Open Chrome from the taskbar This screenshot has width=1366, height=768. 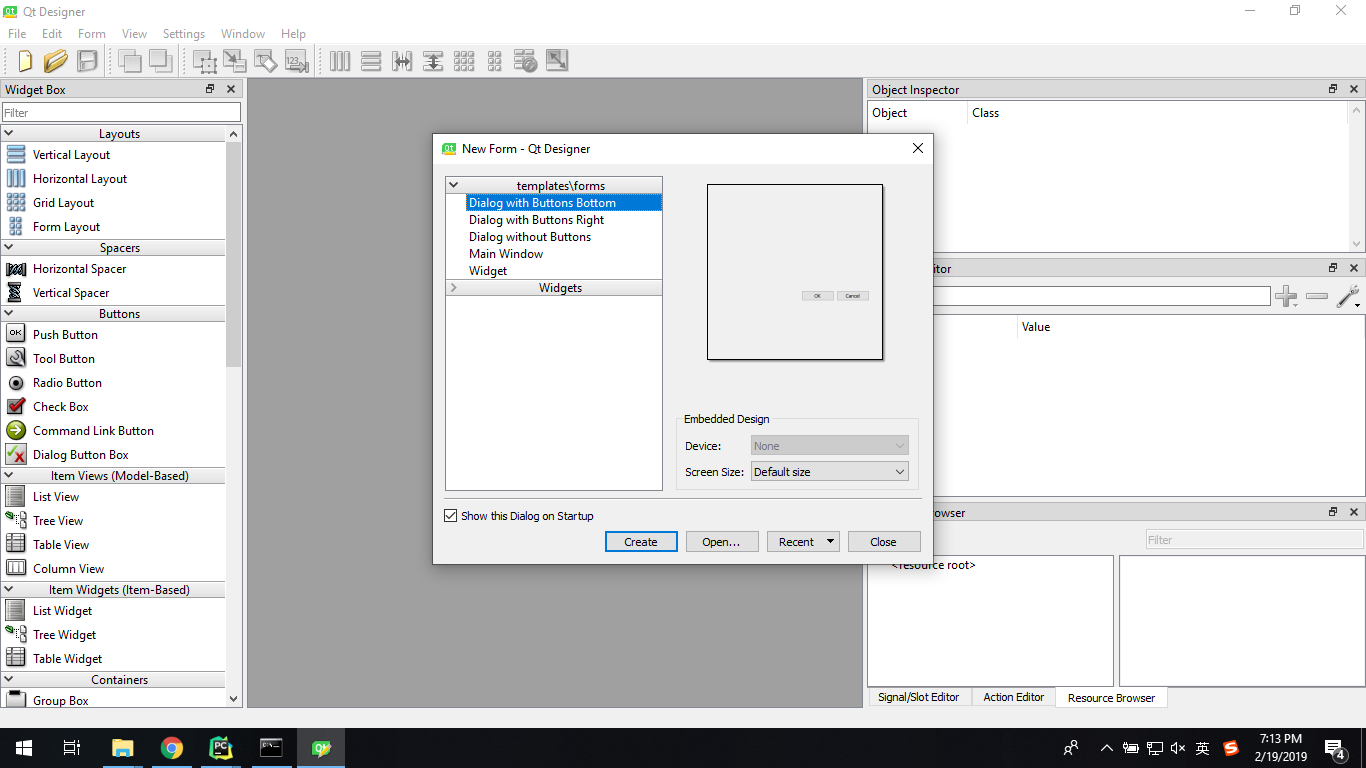[172, 748]
